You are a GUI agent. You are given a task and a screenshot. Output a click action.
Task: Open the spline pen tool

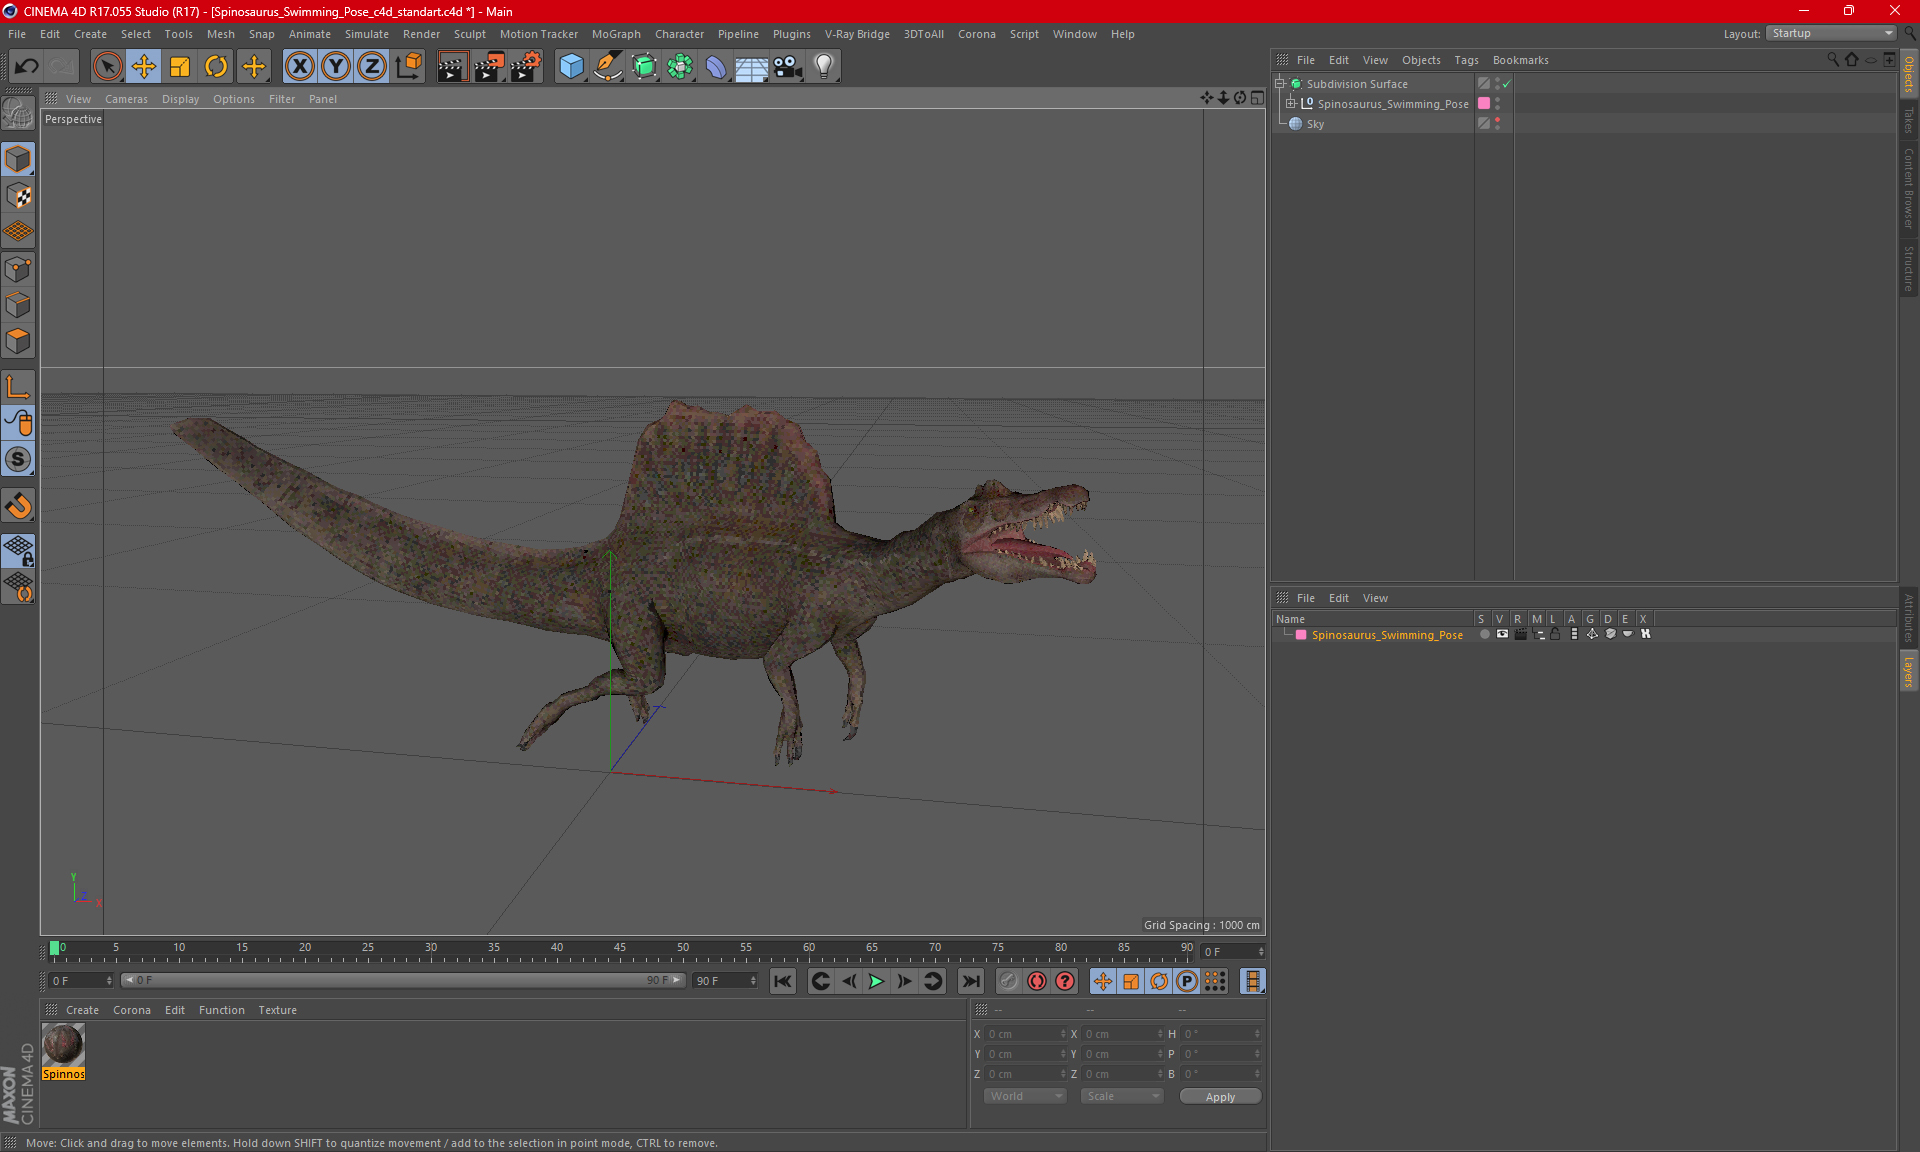[x=608, y=66]
